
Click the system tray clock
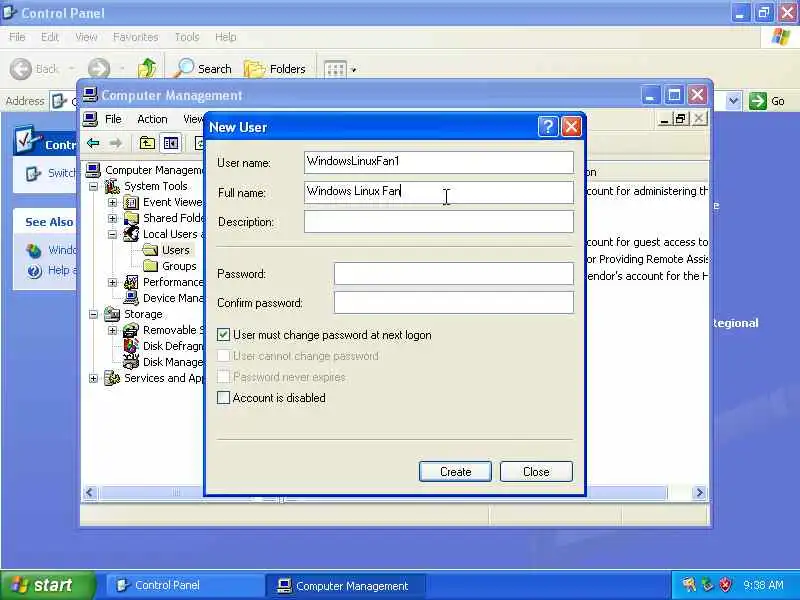click(x=763, y=585)
